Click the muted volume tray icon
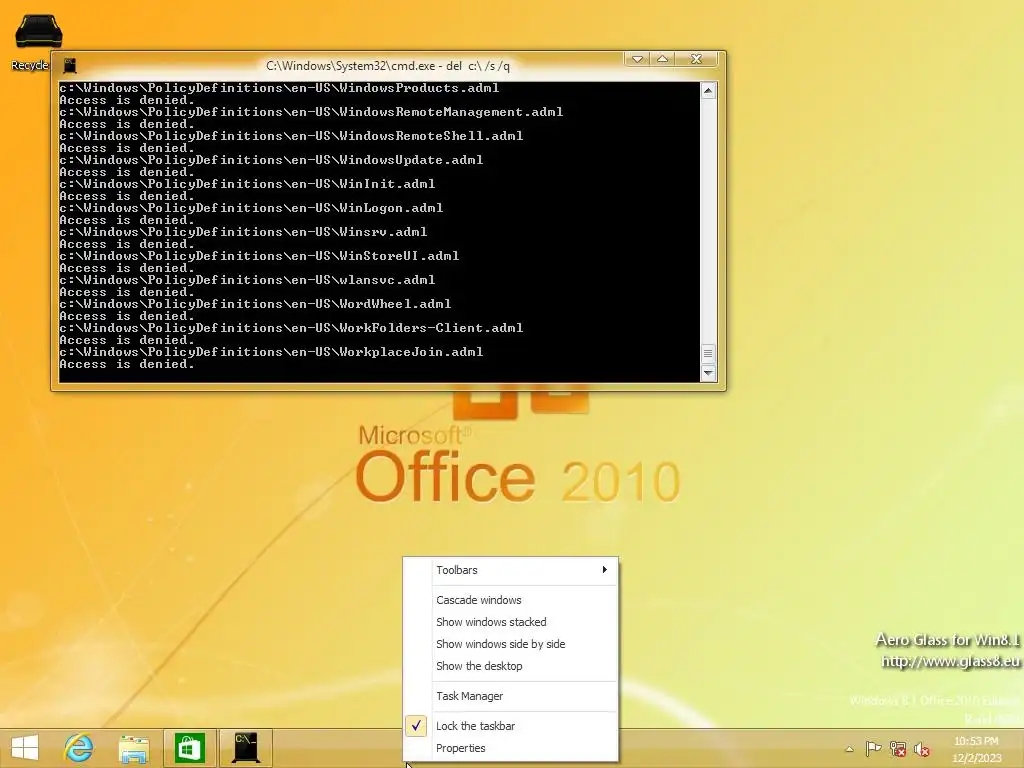The width and height of the screenshot is (1024, 768). [x=922, y=748]
